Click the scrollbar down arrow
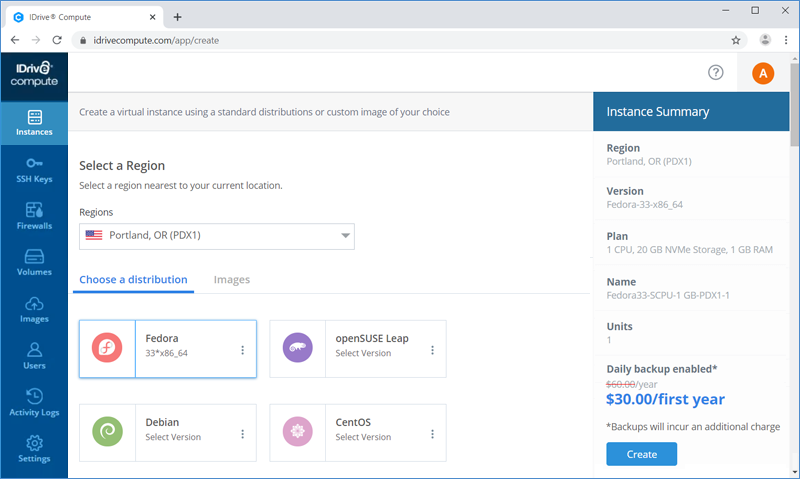Screen dimensions: 800x479 [x=794, y=473]
